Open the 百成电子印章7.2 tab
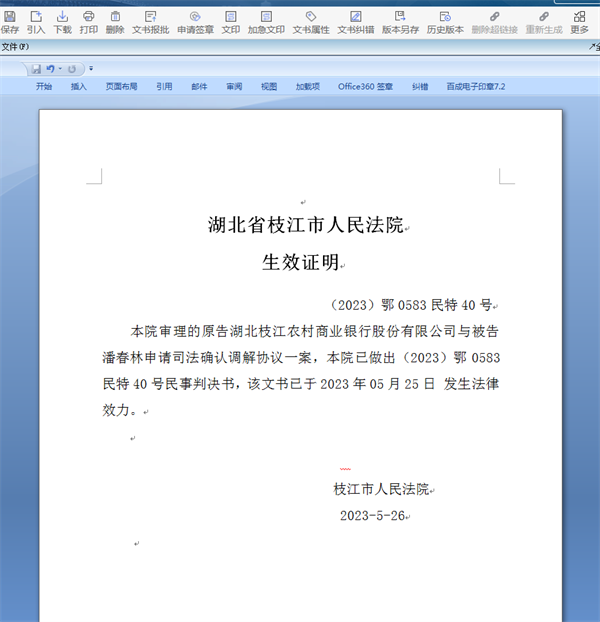The image size is (600, 622). [476, 86]
